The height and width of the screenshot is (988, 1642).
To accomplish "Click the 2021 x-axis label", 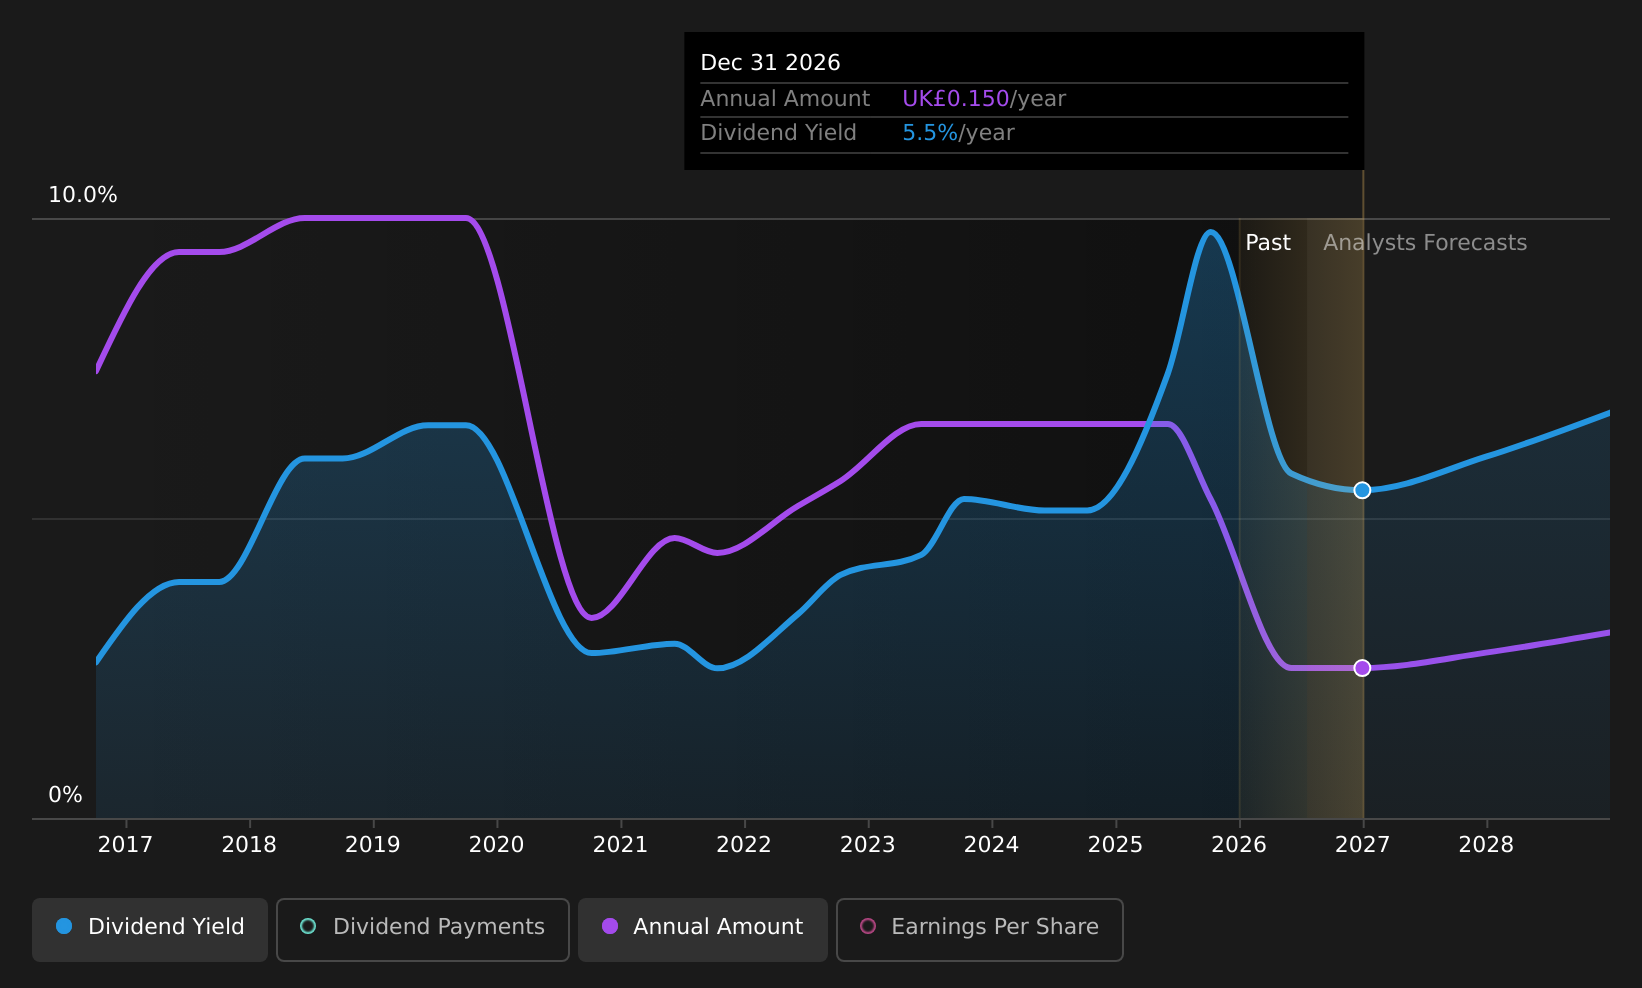I will (620, 845).
